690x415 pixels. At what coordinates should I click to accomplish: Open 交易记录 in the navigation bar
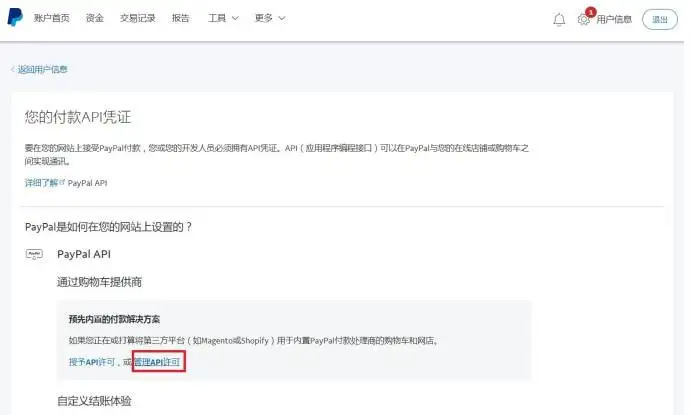click(137, 18)
